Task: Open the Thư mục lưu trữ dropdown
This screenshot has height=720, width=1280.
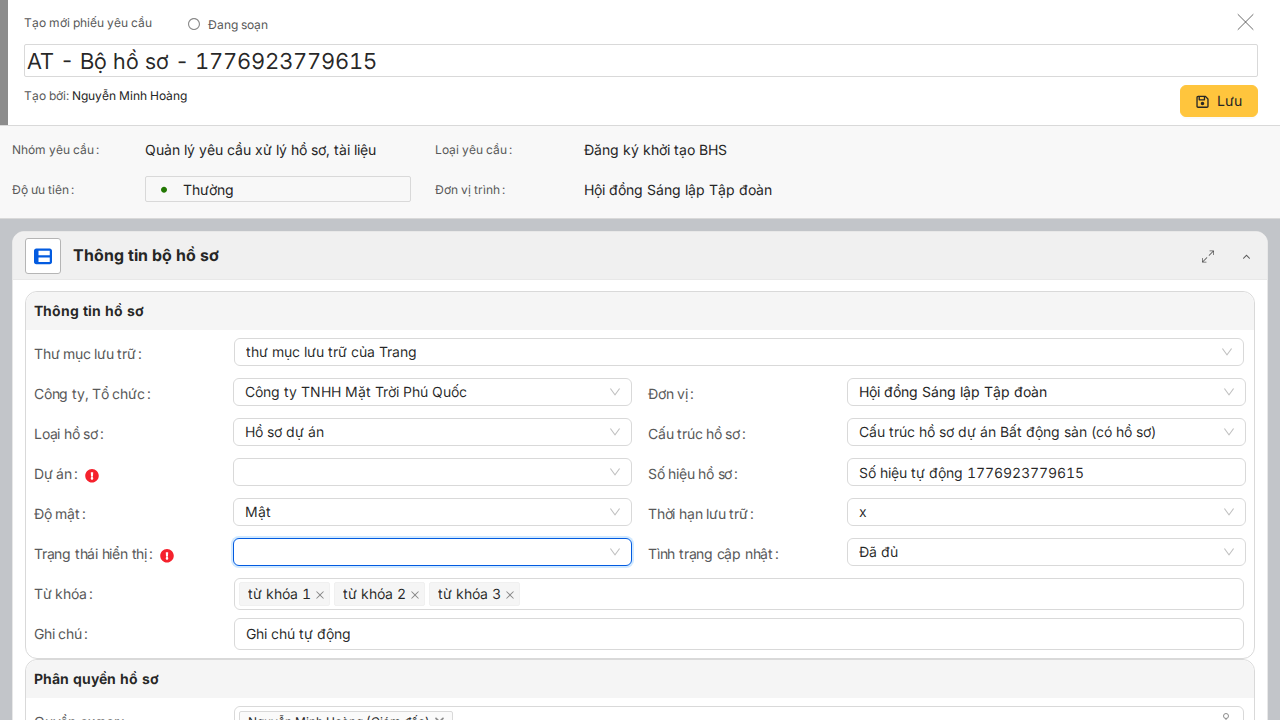Action: (x=738, y=352)
